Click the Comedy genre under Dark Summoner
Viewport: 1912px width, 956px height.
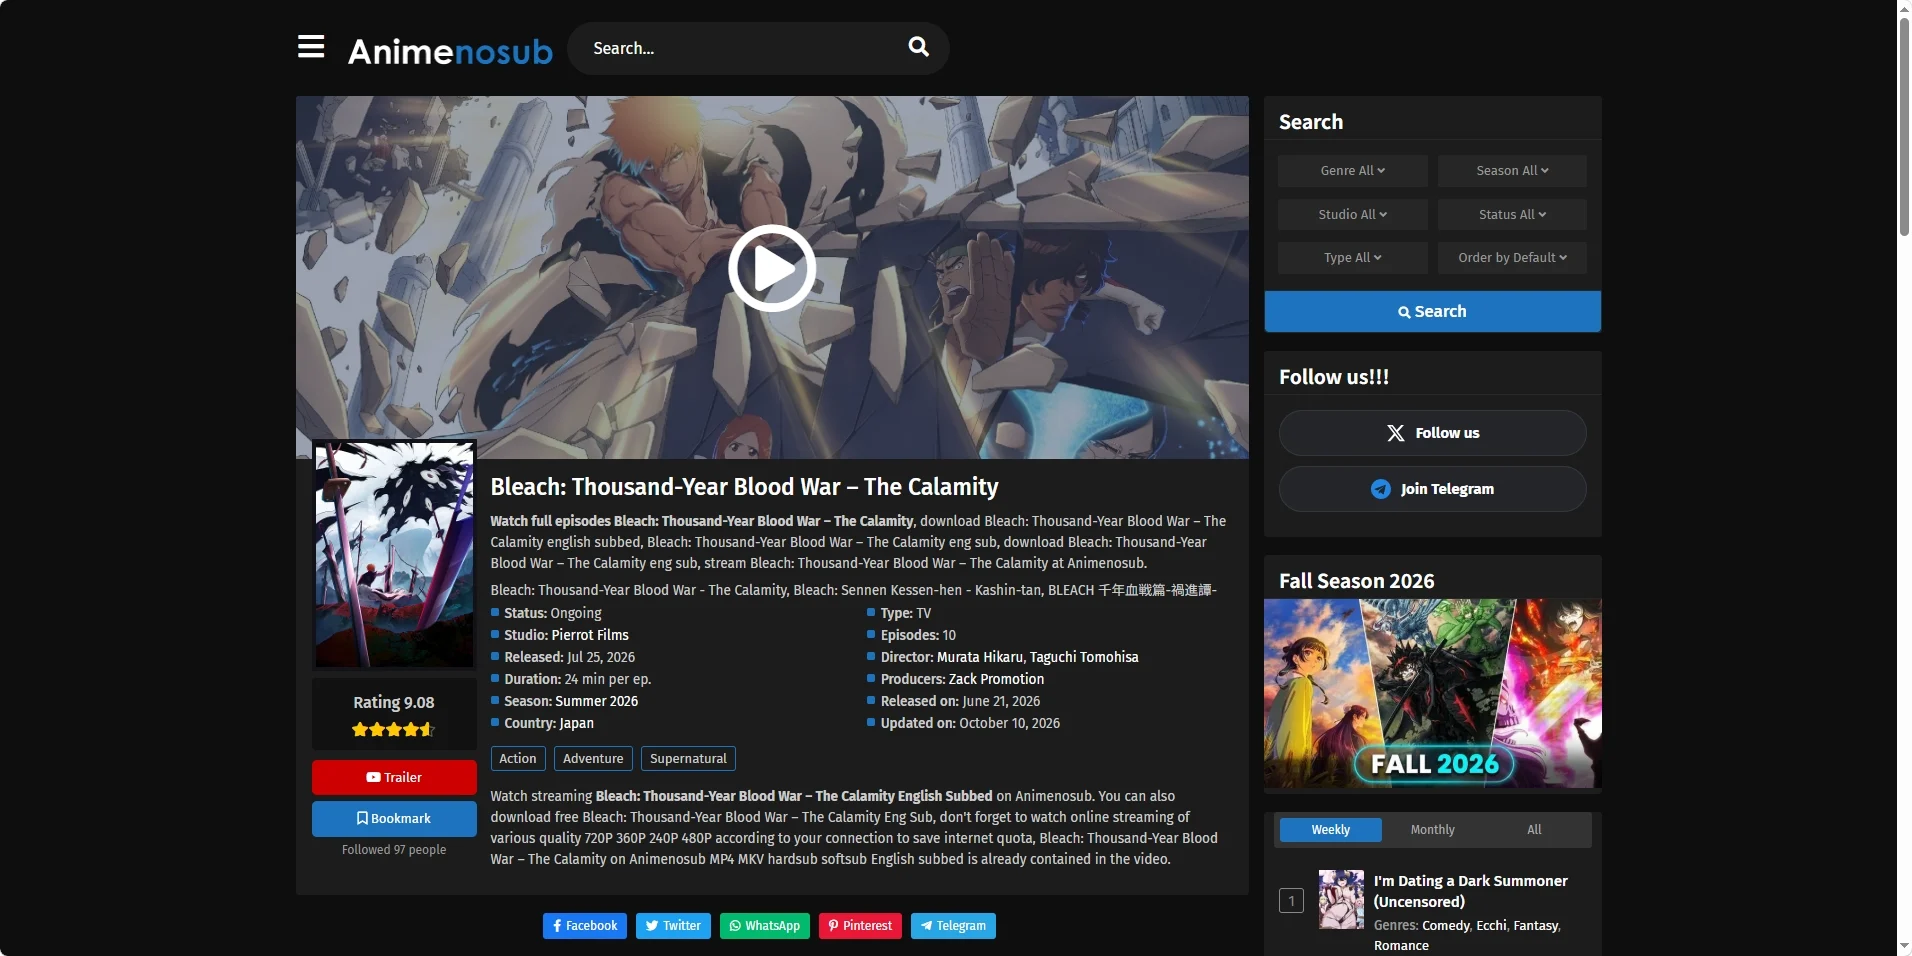click(x=1446, y=926)
